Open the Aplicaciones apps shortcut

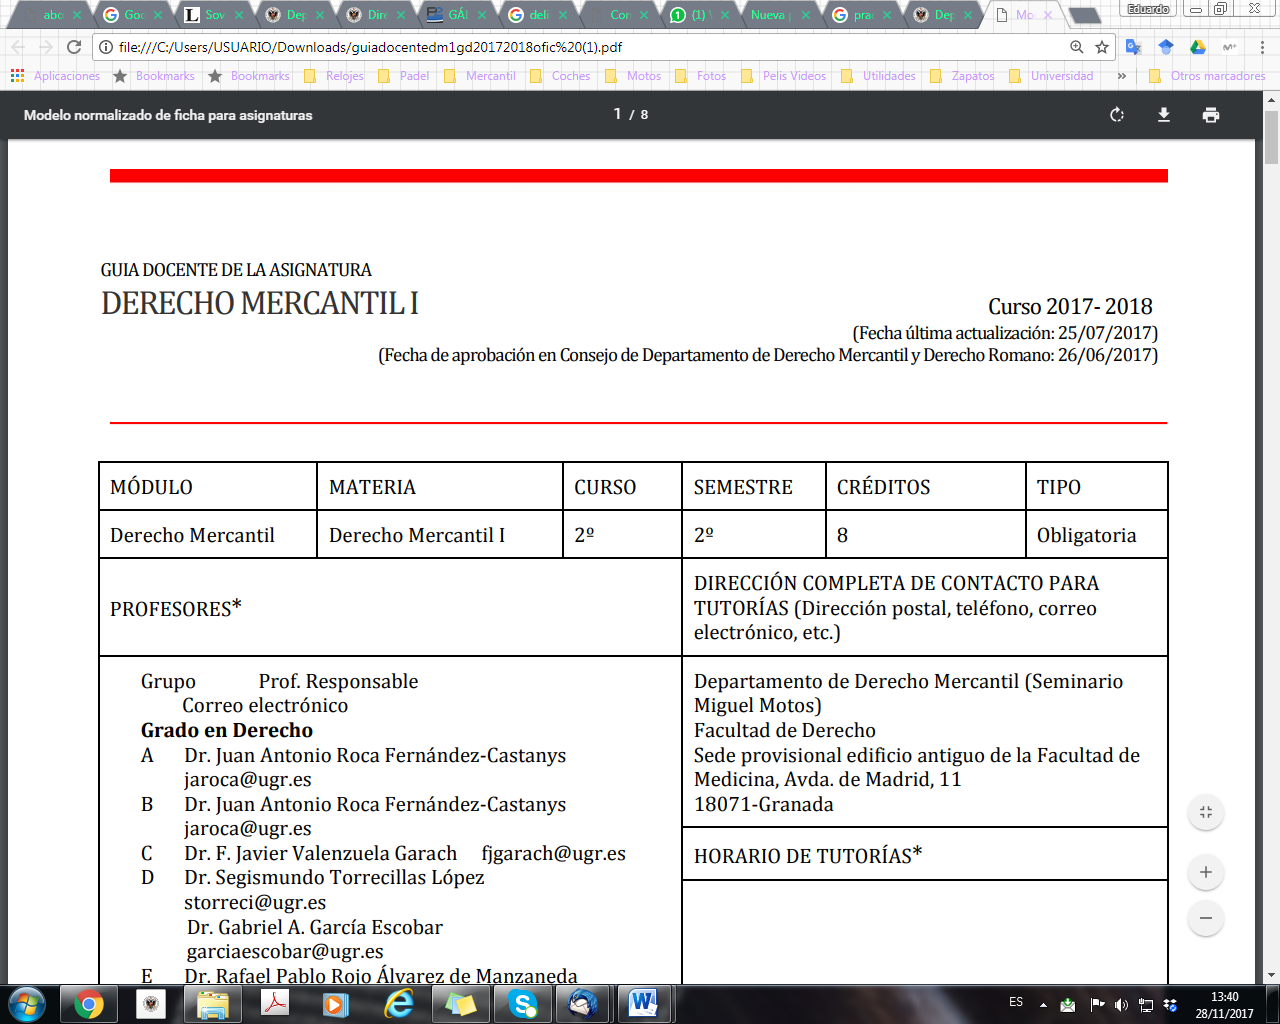pyautogui.click(x=56, y=76)
